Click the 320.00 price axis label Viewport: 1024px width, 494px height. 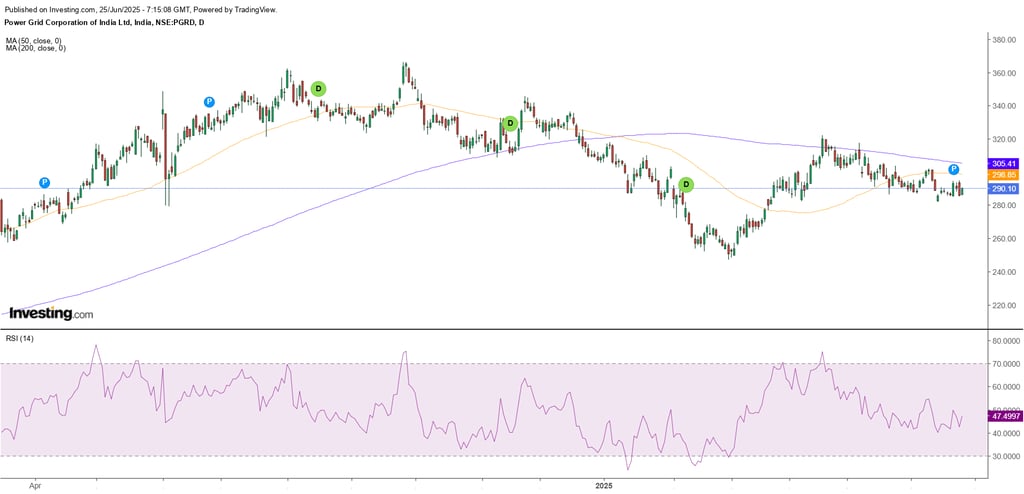(x=1006, y=139)
